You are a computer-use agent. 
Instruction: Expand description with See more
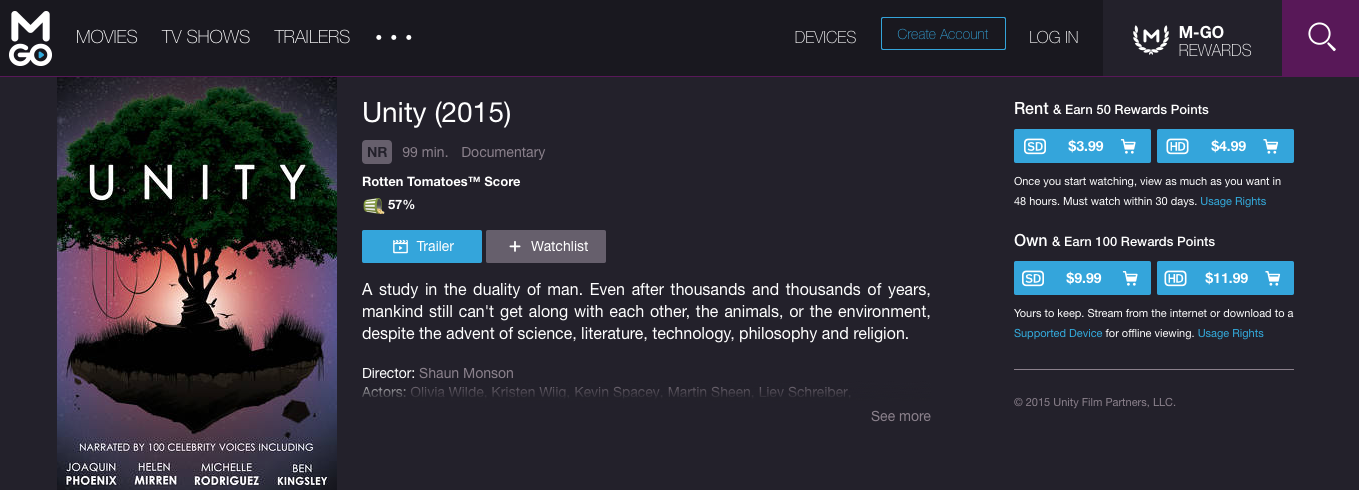coord(900,416)
